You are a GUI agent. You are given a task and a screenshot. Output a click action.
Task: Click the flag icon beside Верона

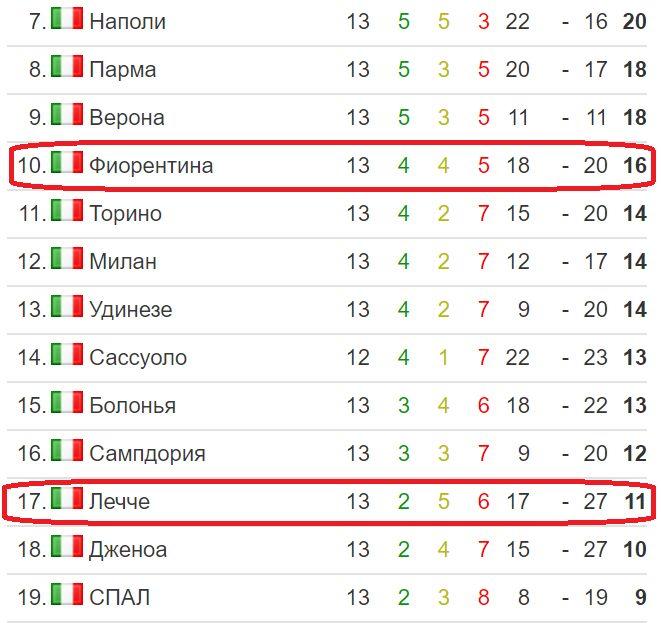tap(67, 115)
